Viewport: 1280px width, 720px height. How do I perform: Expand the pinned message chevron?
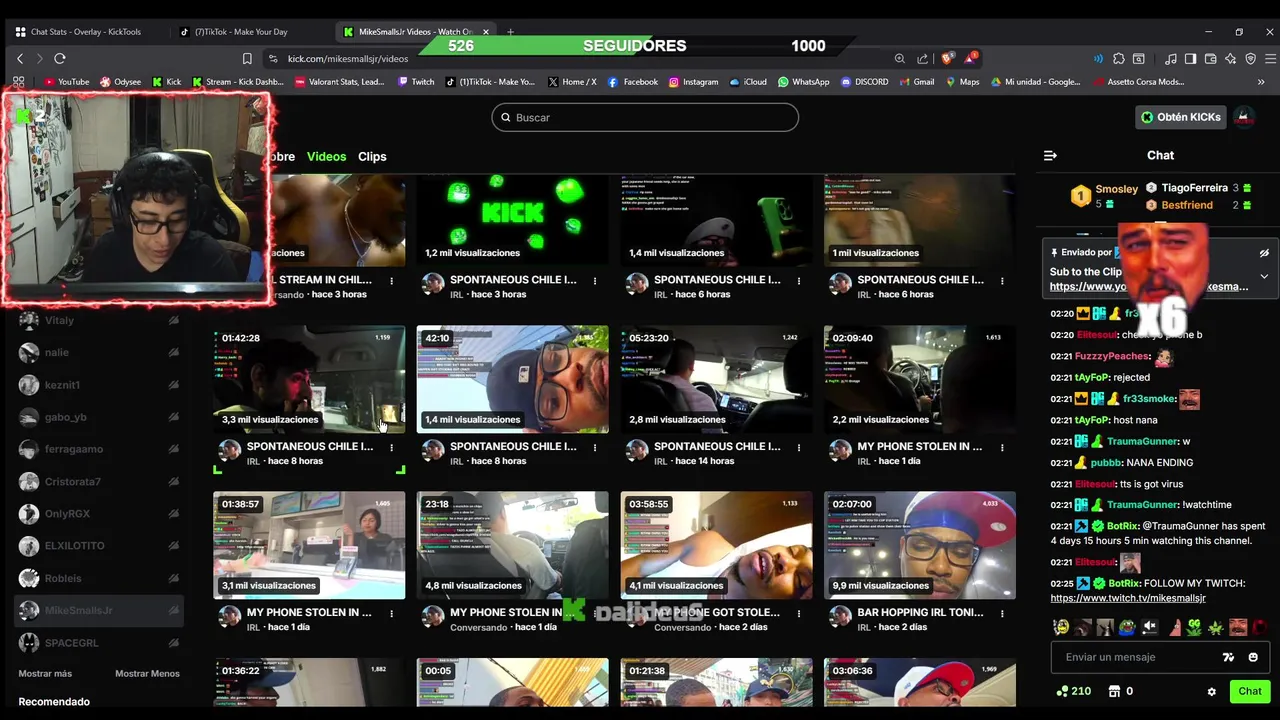[x=1264, y=276]
